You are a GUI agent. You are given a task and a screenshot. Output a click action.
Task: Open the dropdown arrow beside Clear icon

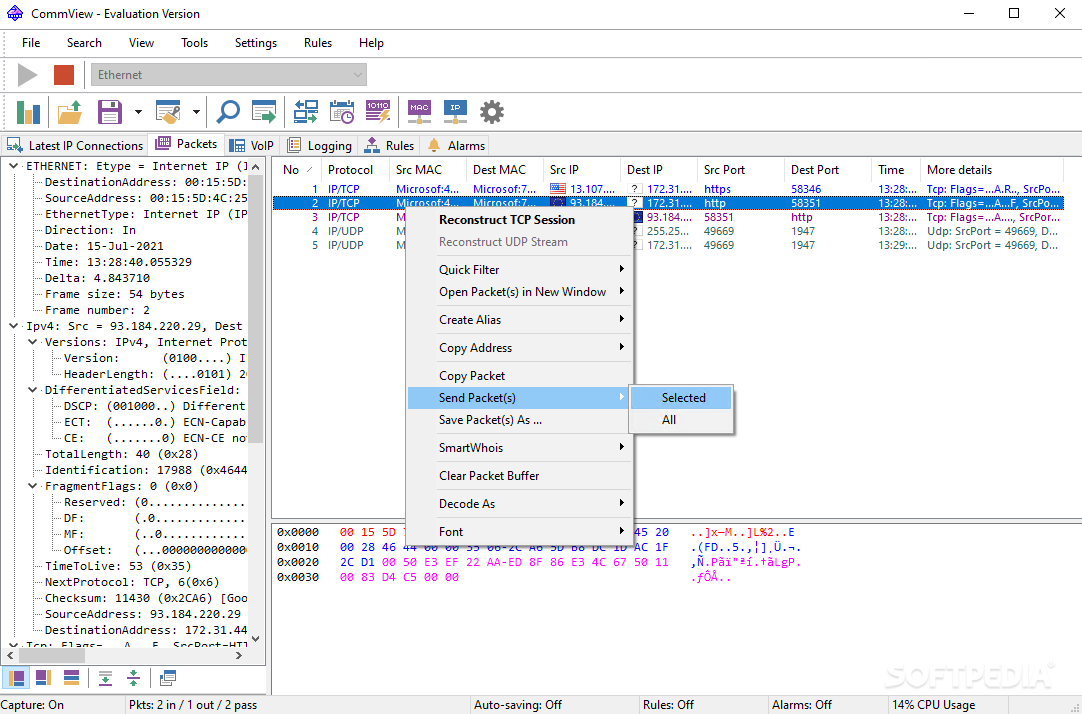[196, 112]
